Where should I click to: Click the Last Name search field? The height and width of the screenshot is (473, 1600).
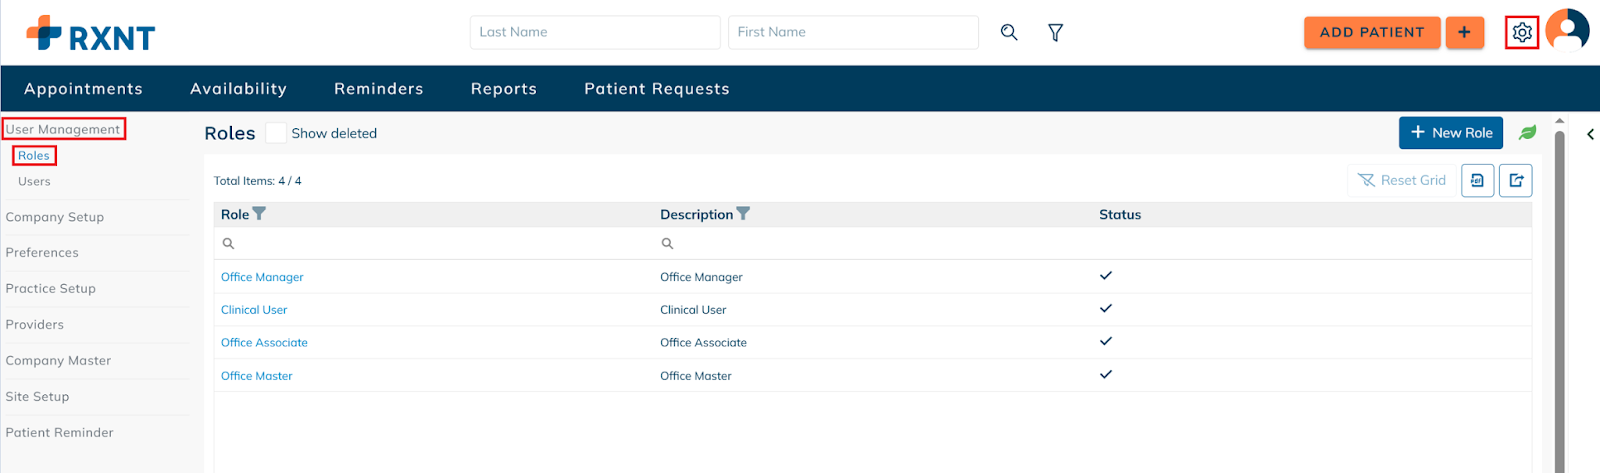(595, 32)
